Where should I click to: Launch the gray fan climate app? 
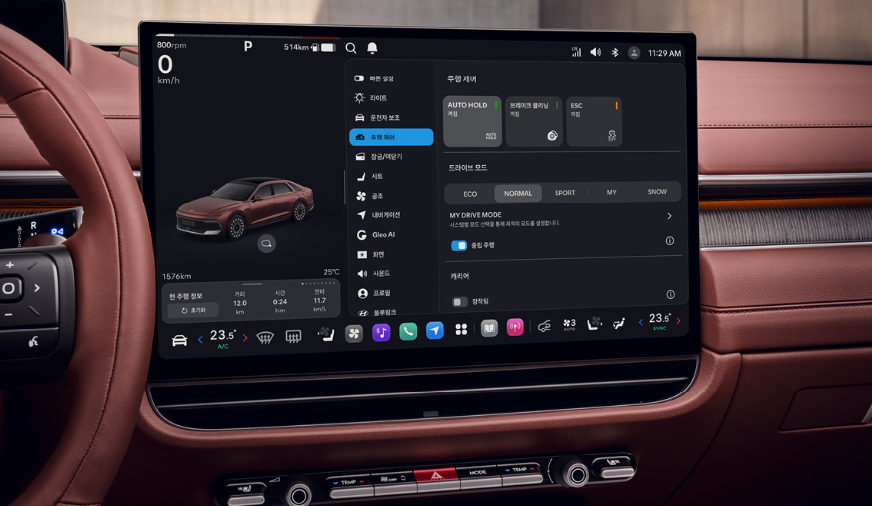pos(354,333)
